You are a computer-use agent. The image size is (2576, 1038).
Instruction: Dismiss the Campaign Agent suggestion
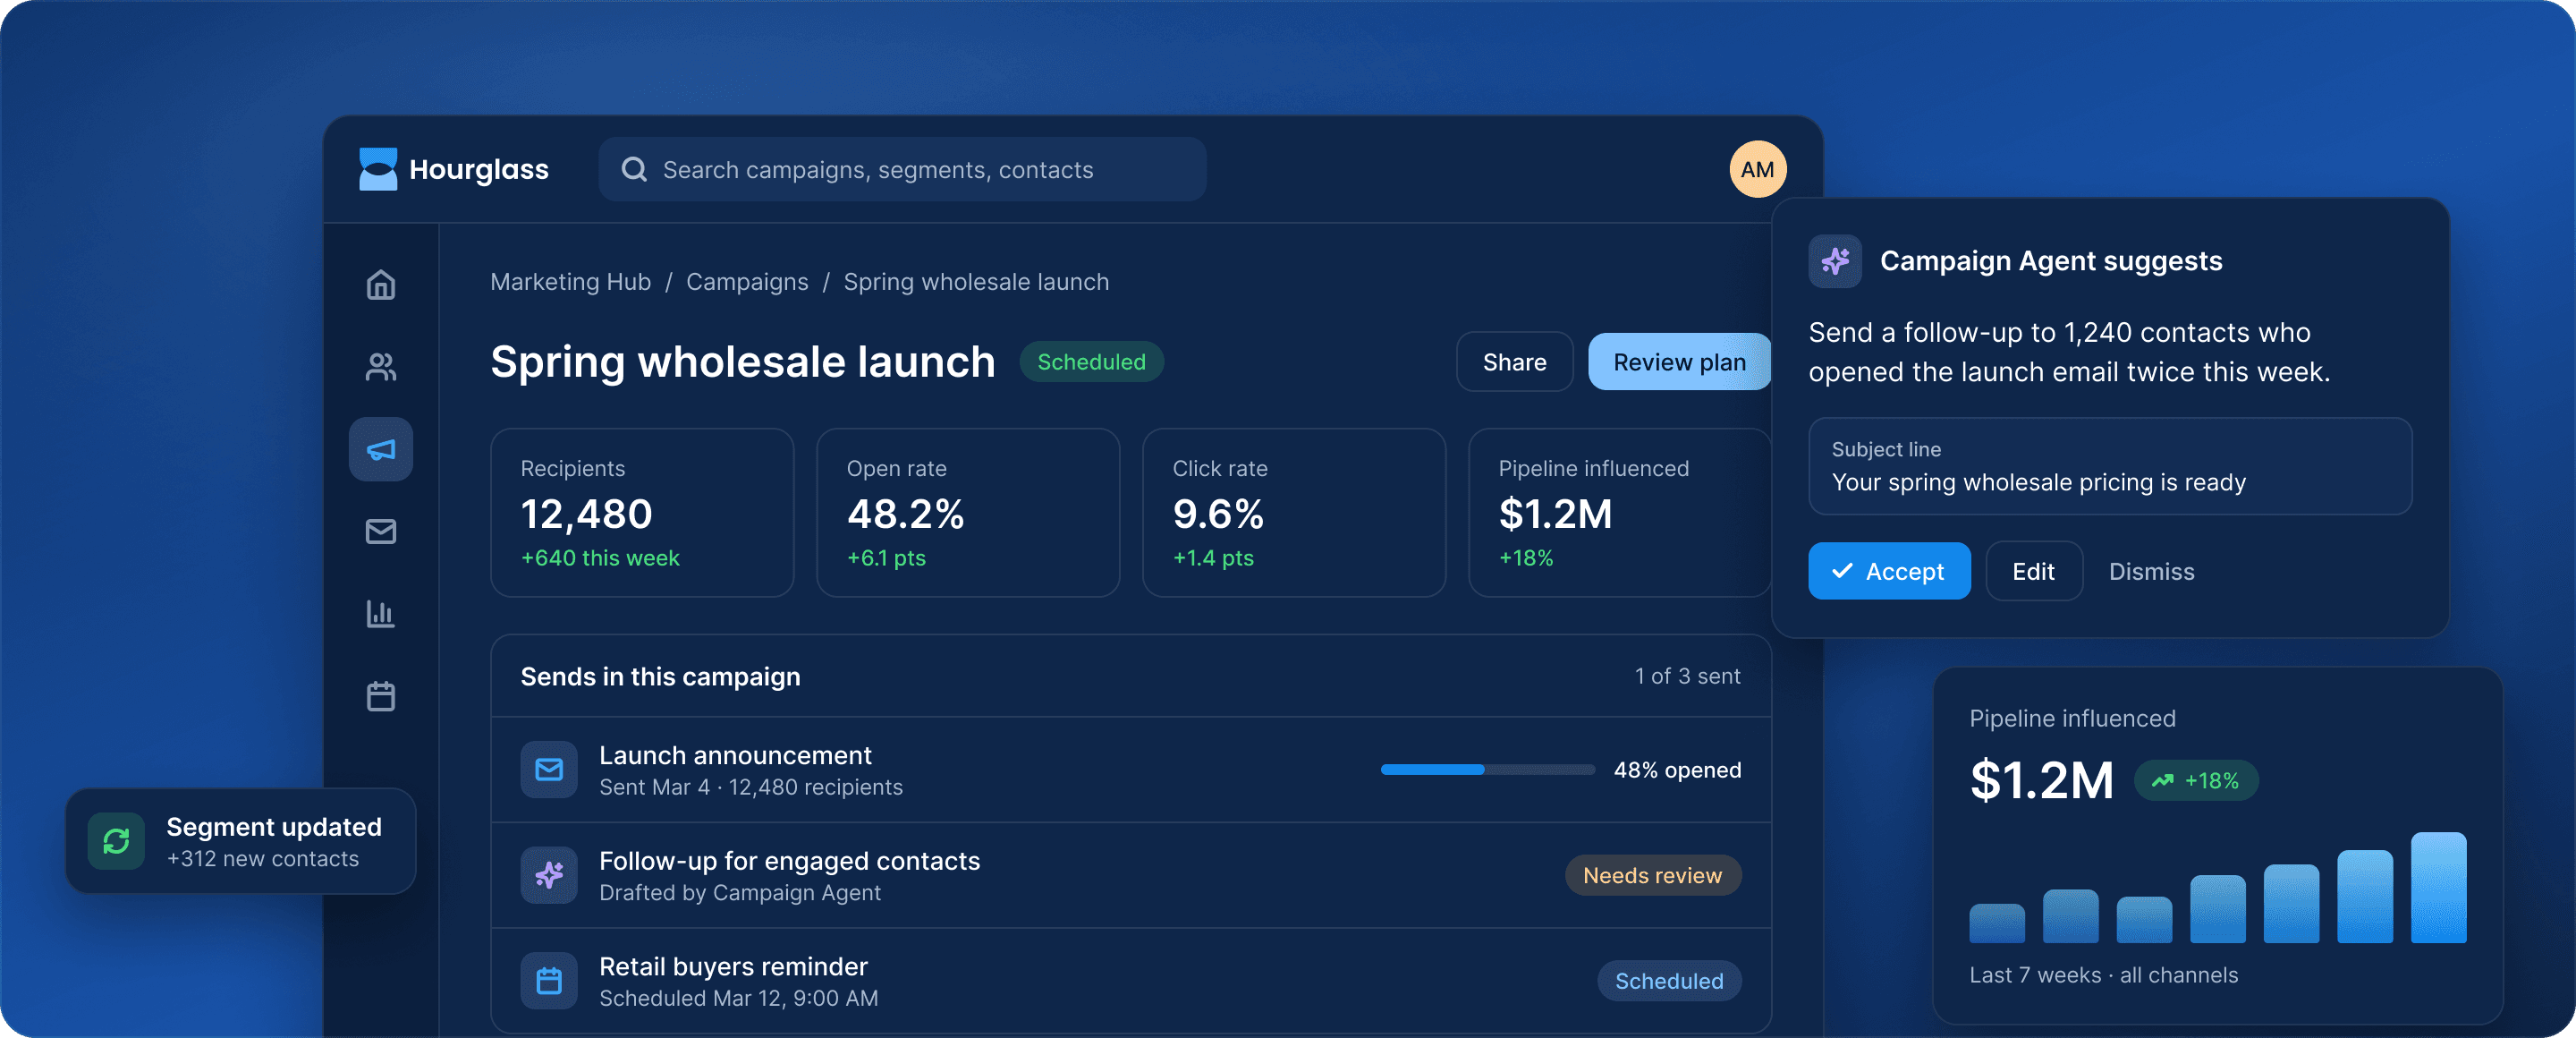2151,571
